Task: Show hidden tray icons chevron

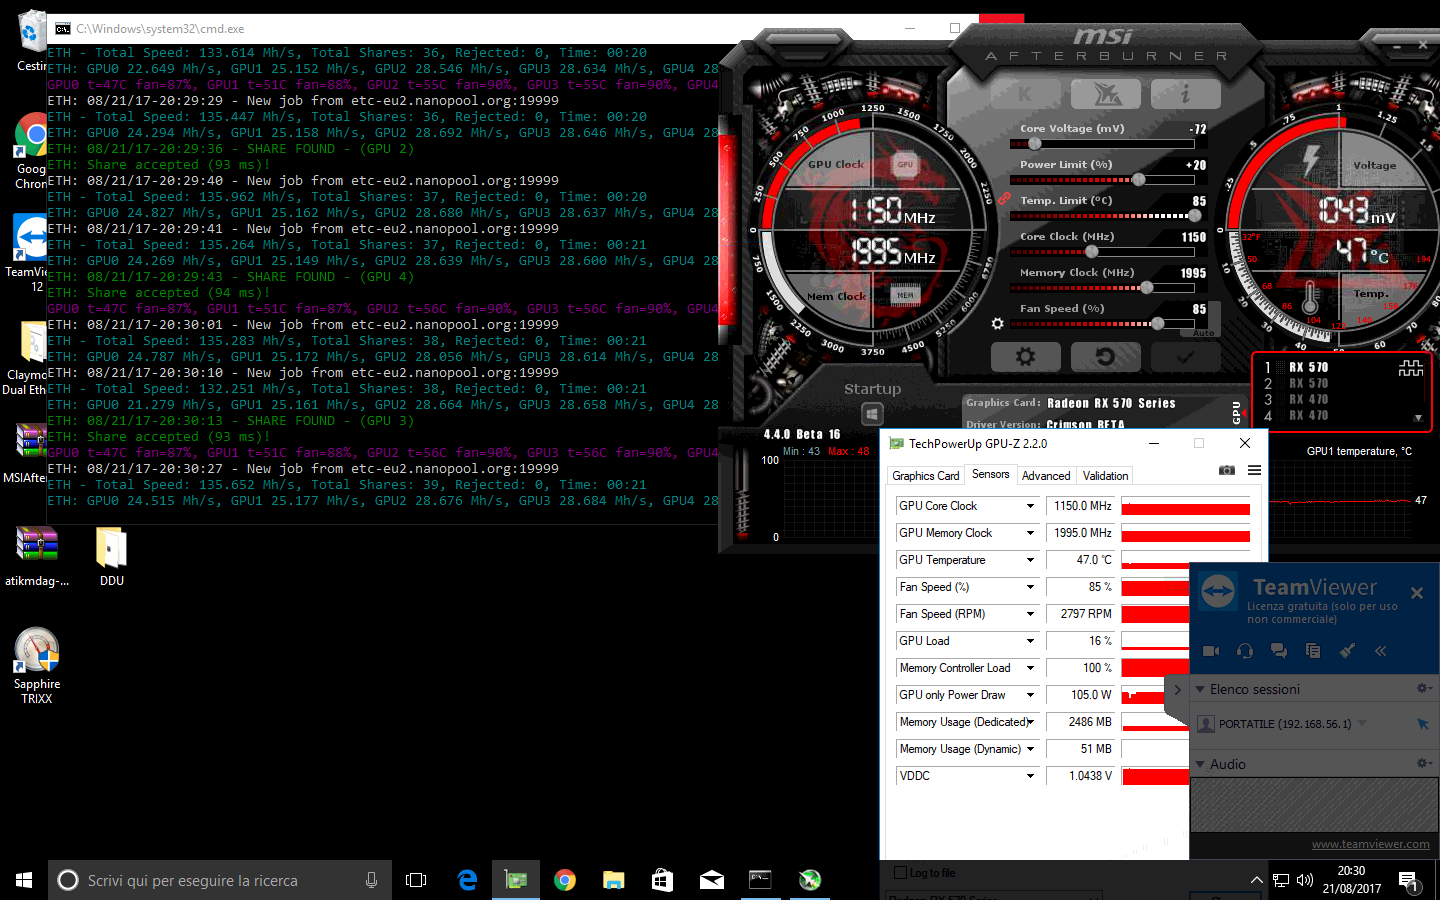Action: click(x=1256, y=880)
